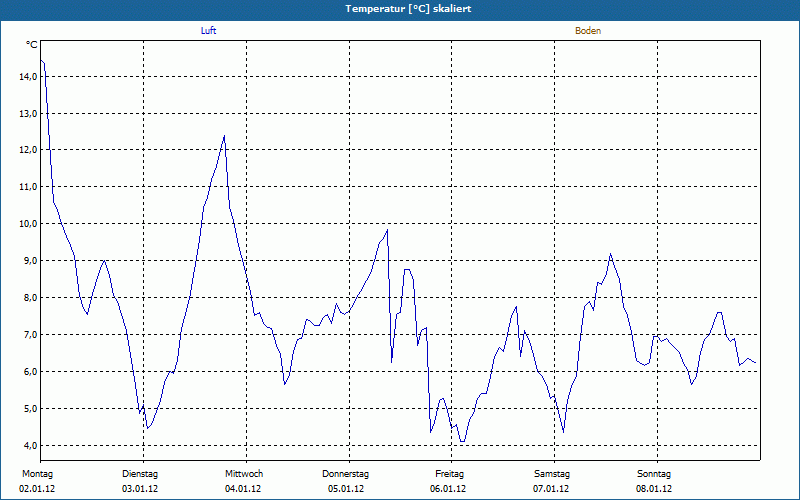Select the Boden legend label
This screenshot has height=500, width=800.
(x=588, y=31)
